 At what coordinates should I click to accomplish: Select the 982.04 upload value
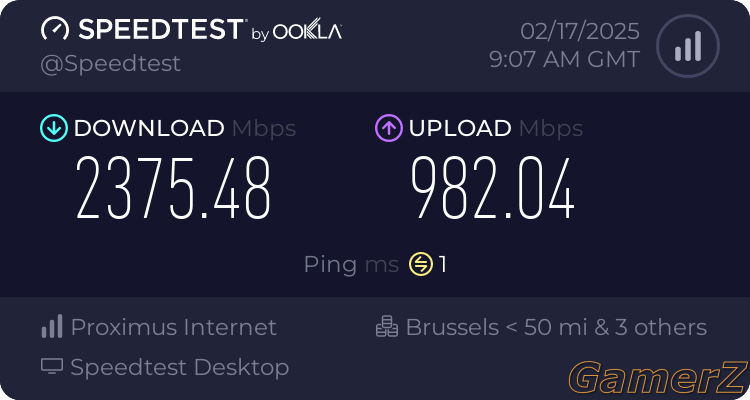[493, 188]
